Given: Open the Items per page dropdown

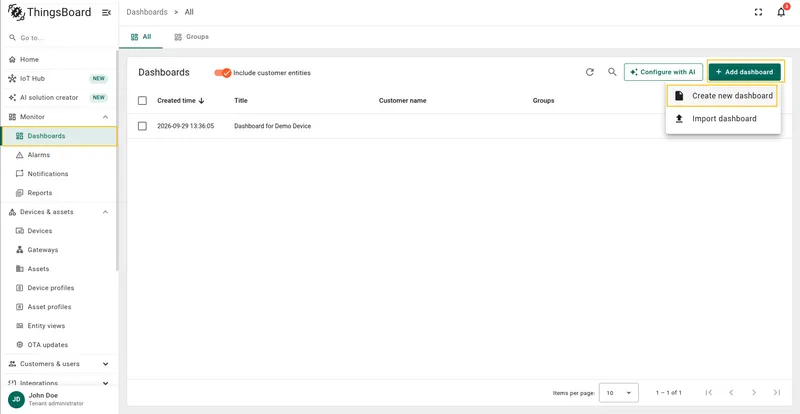Looking at the screenshot, I should (618, 393).
